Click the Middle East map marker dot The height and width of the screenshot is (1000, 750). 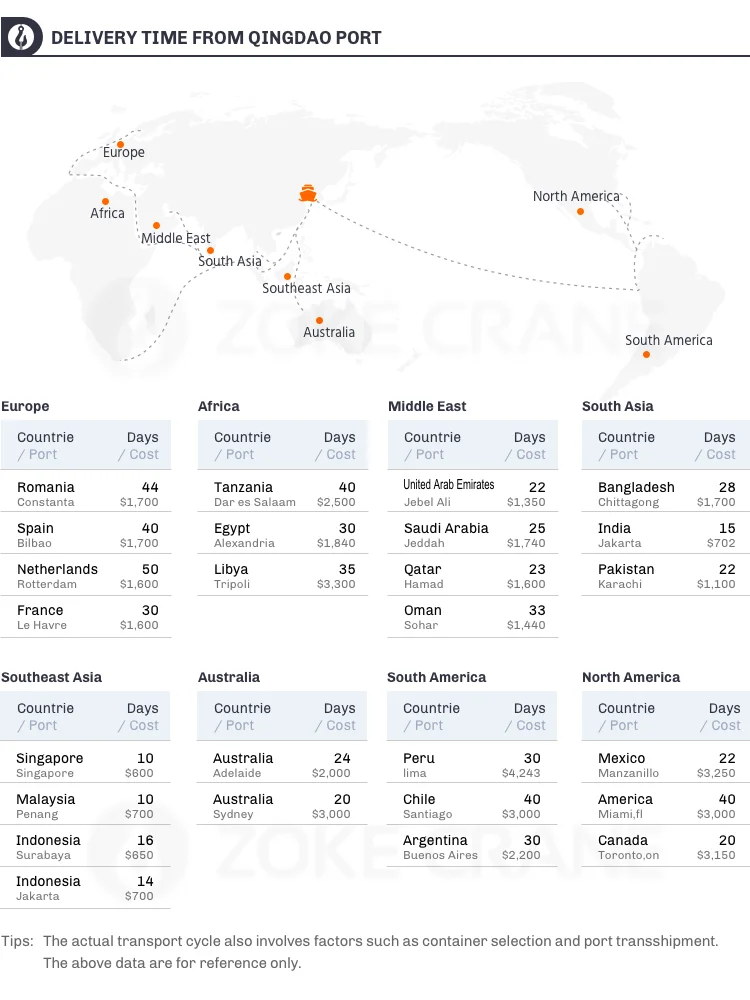click(x=156, y=225)
